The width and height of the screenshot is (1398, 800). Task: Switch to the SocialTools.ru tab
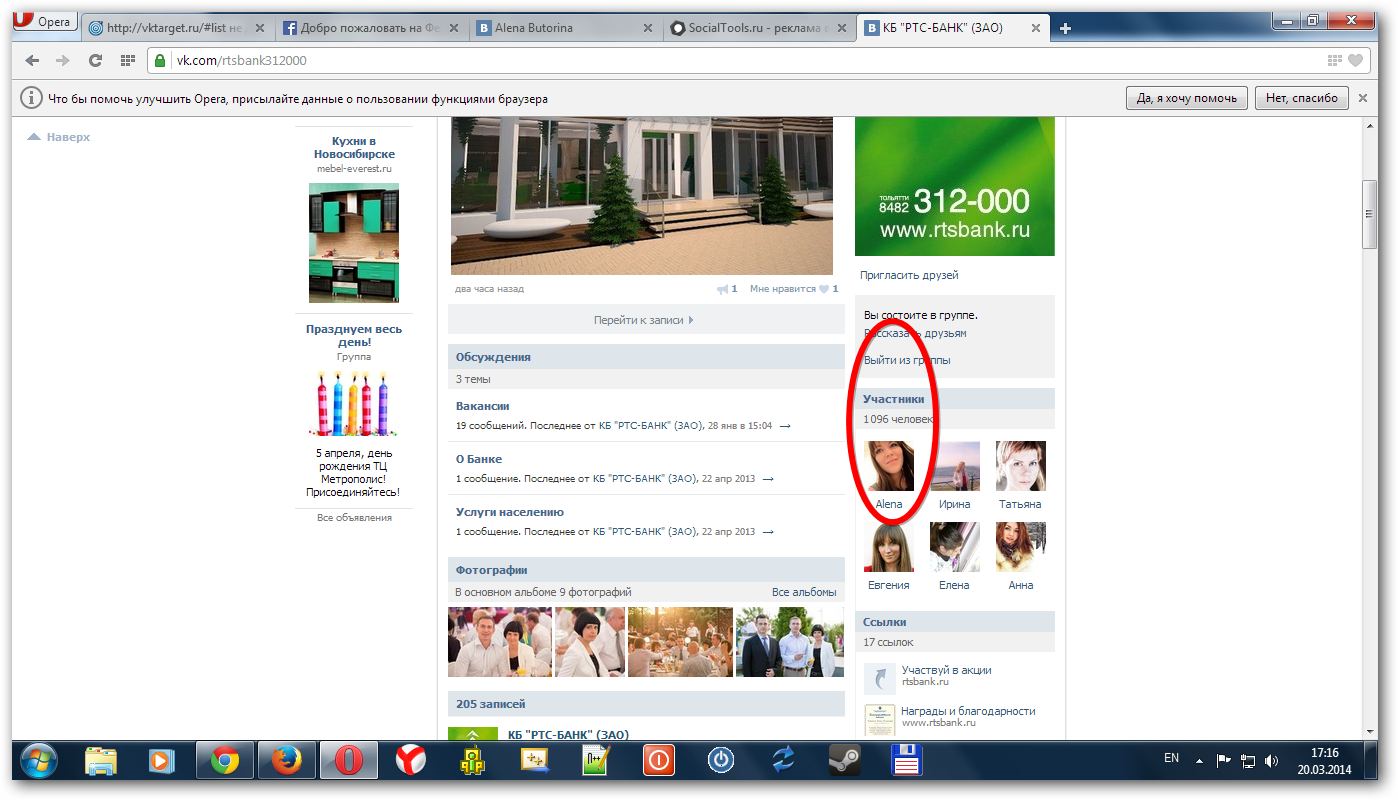coord(760,28)
